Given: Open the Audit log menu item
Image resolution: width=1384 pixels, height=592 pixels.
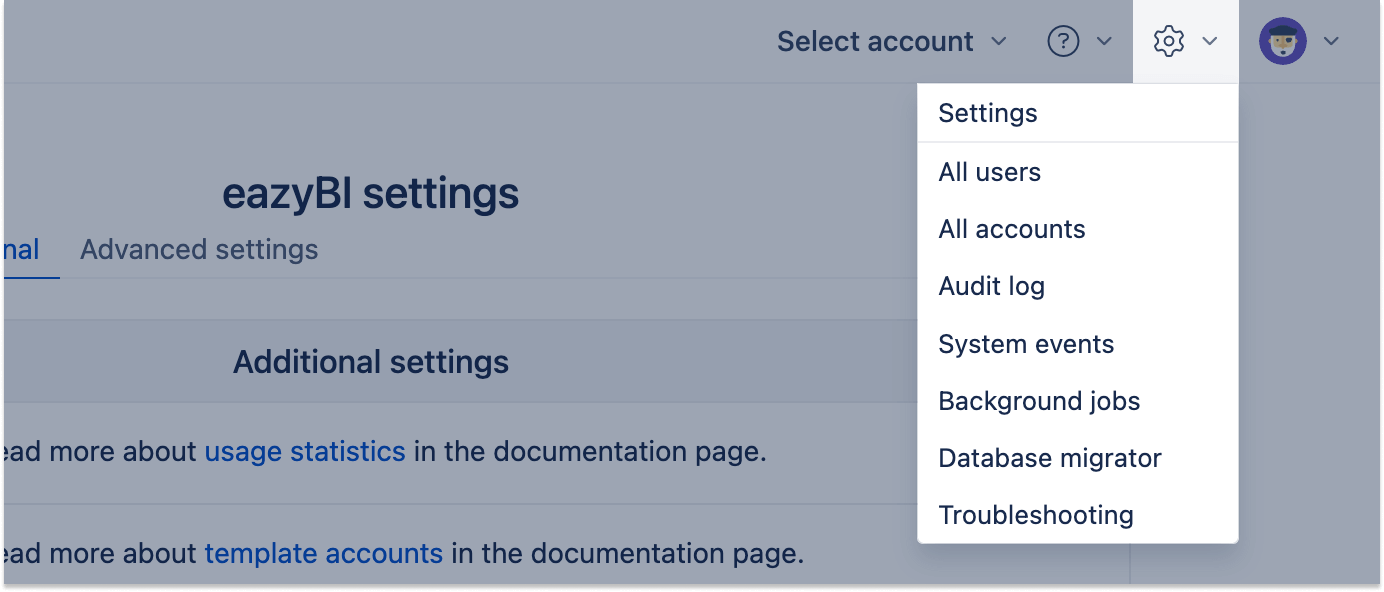Looking at the screenshot, I should pos(991,286).
